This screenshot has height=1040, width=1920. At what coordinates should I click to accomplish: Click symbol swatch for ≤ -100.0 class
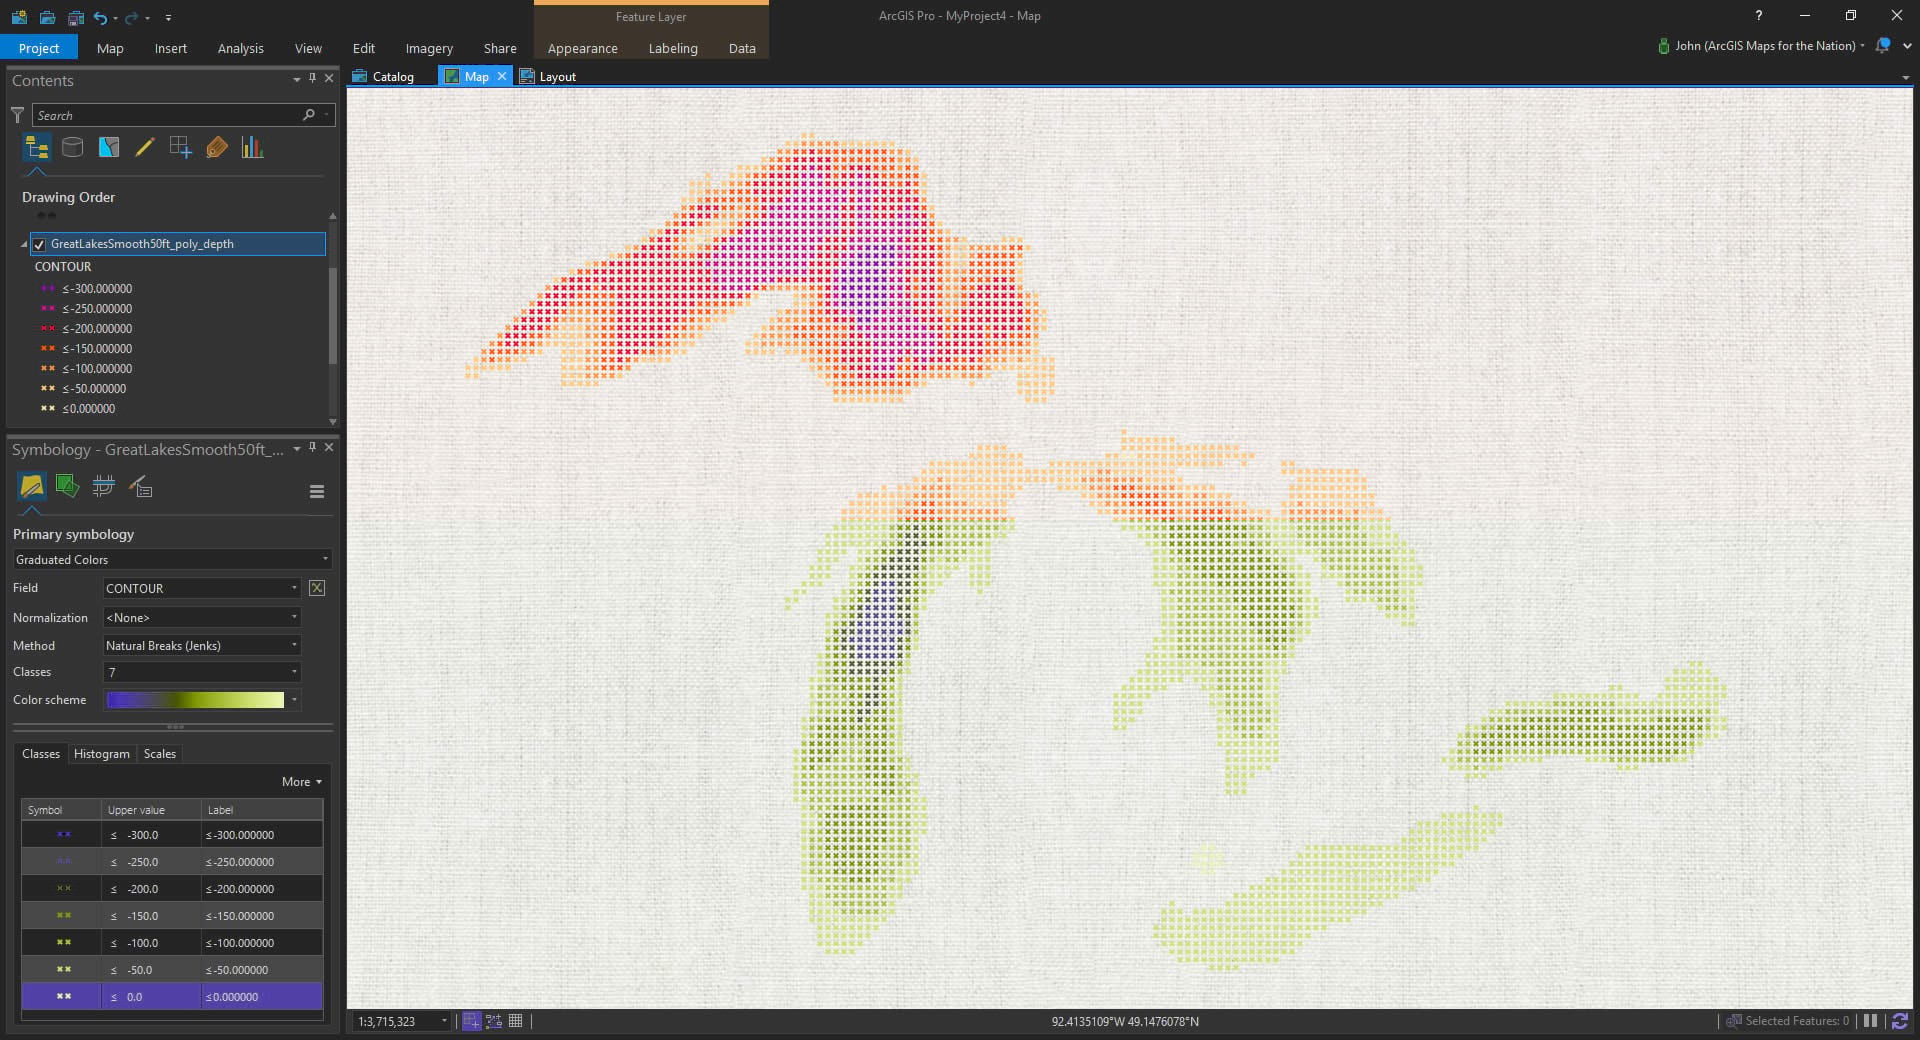[63, 943]
